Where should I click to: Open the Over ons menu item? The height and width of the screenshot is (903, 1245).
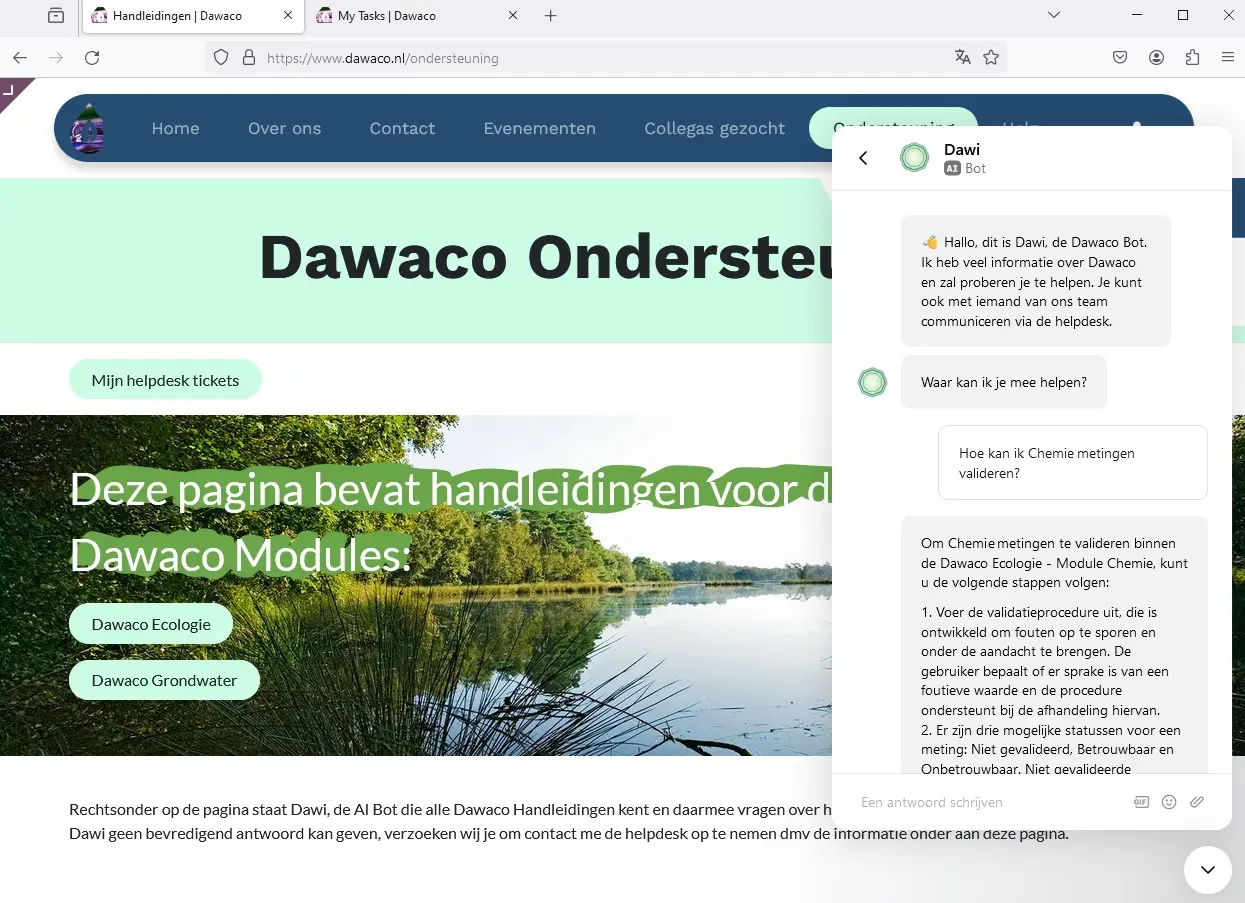[x=285, y=128]
